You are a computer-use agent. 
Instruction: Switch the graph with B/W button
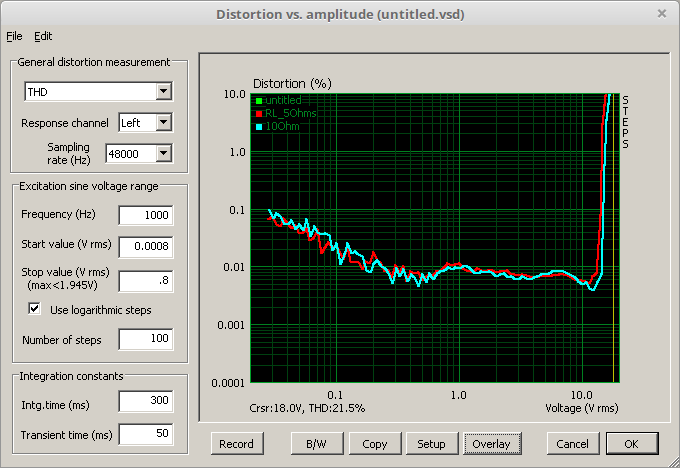point(316,443)
